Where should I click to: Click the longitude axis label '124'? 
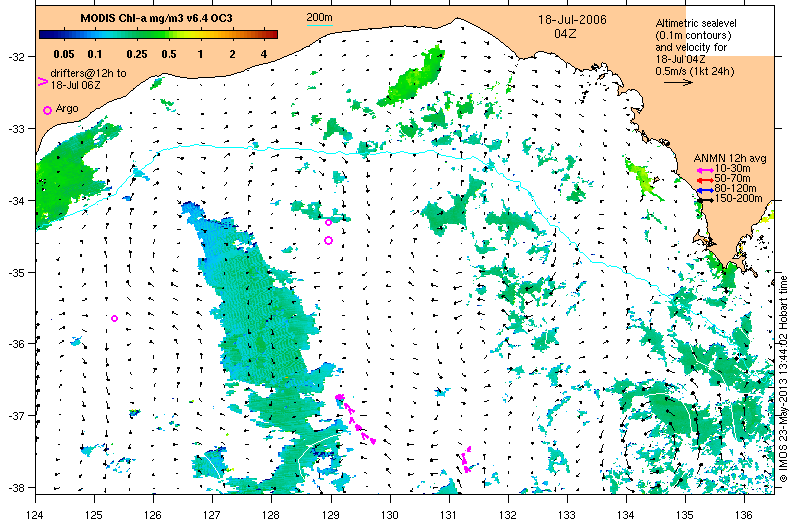(35, 514)
